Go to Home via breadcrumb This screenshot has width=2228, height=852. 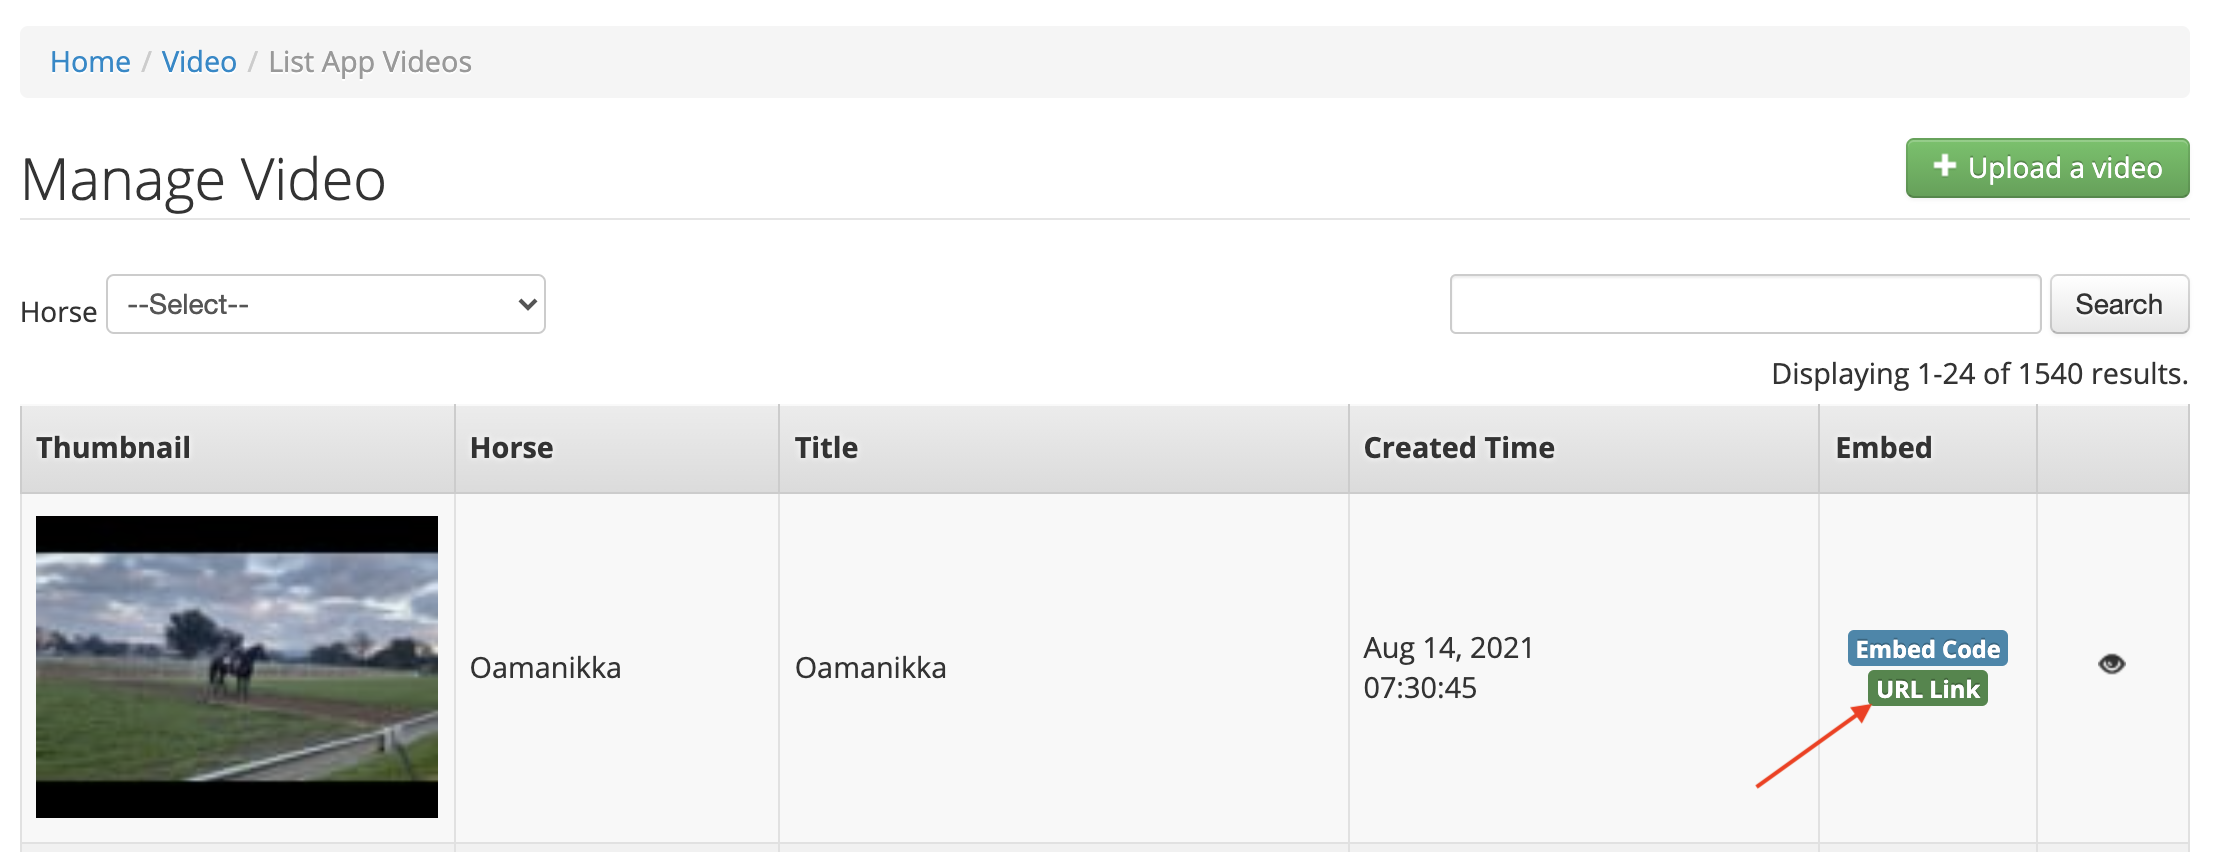90,62
